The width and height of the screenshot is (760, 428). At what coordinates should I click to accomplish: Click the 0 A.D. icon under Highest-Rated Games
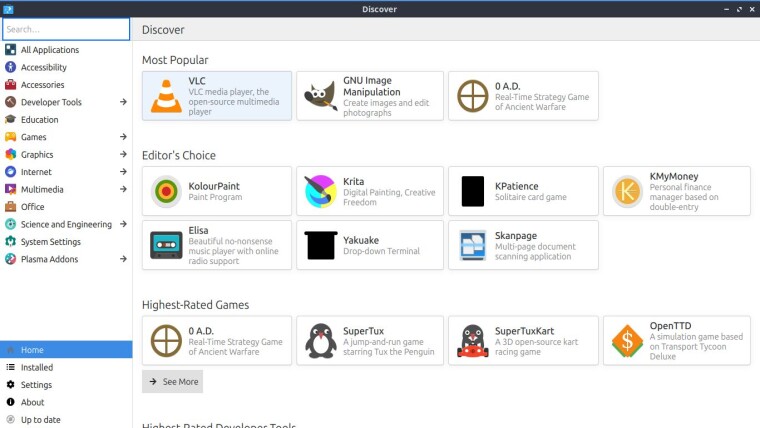tap(166, 341)
